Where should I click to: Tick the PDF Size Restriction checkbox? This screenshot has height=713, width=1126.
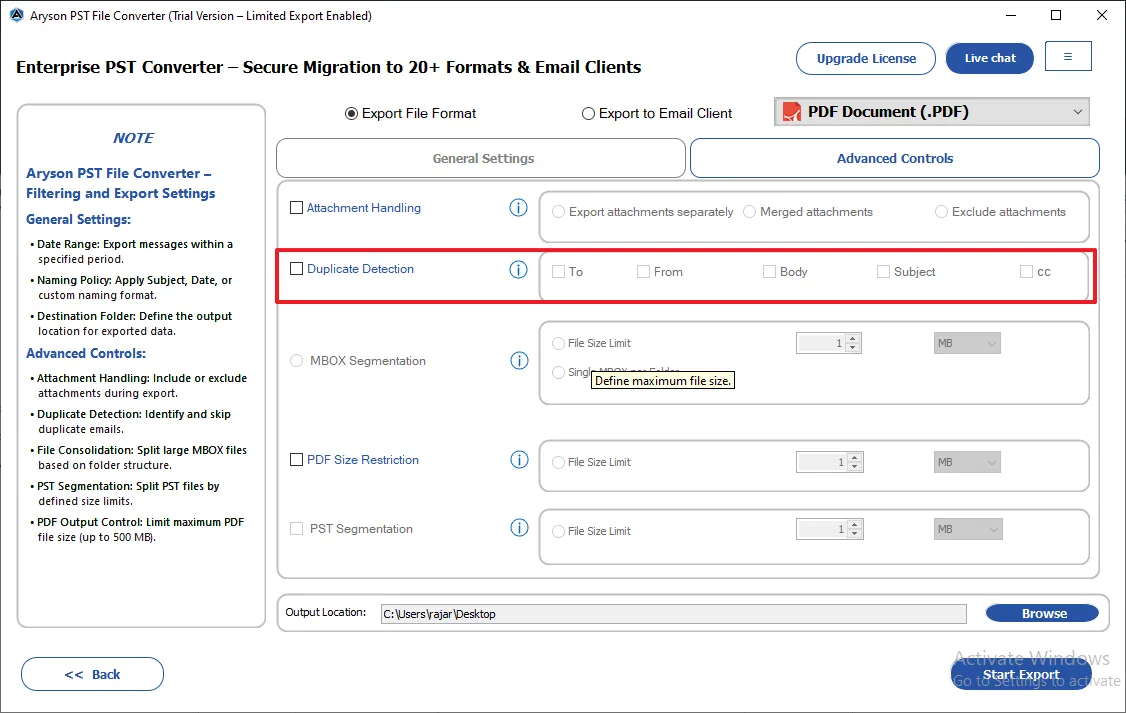pyautogui.click(x=297, y=460)
